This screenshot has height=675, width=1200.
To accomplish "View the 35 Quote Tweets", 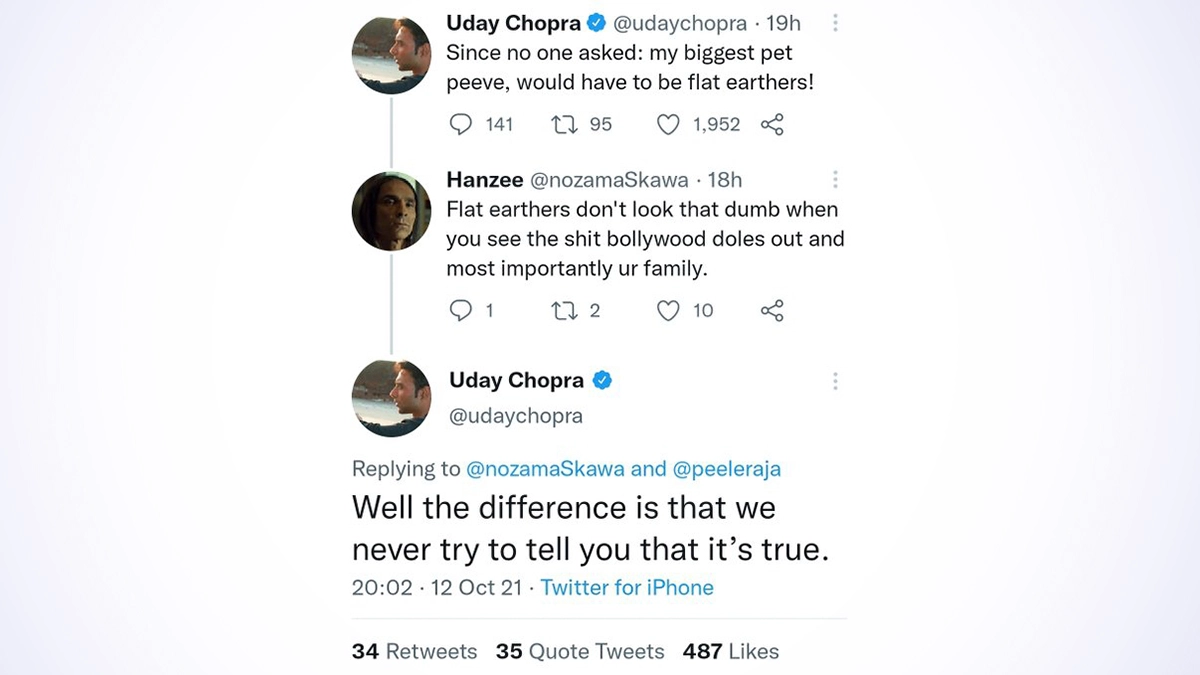I will tap(580, 651).
